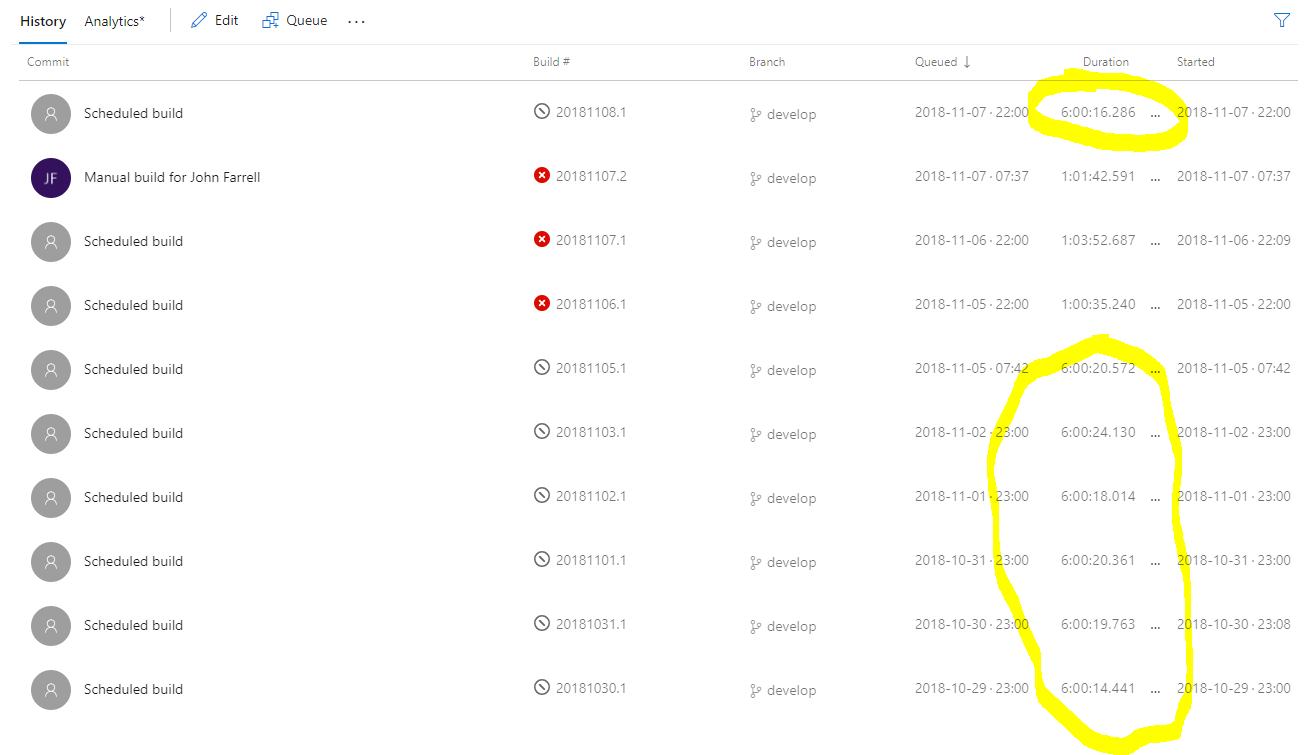Click duration value 6:00:24.130
The width and height of the screenshot is (1311, 755).
pyautogui.click(x=1098, y=432)
